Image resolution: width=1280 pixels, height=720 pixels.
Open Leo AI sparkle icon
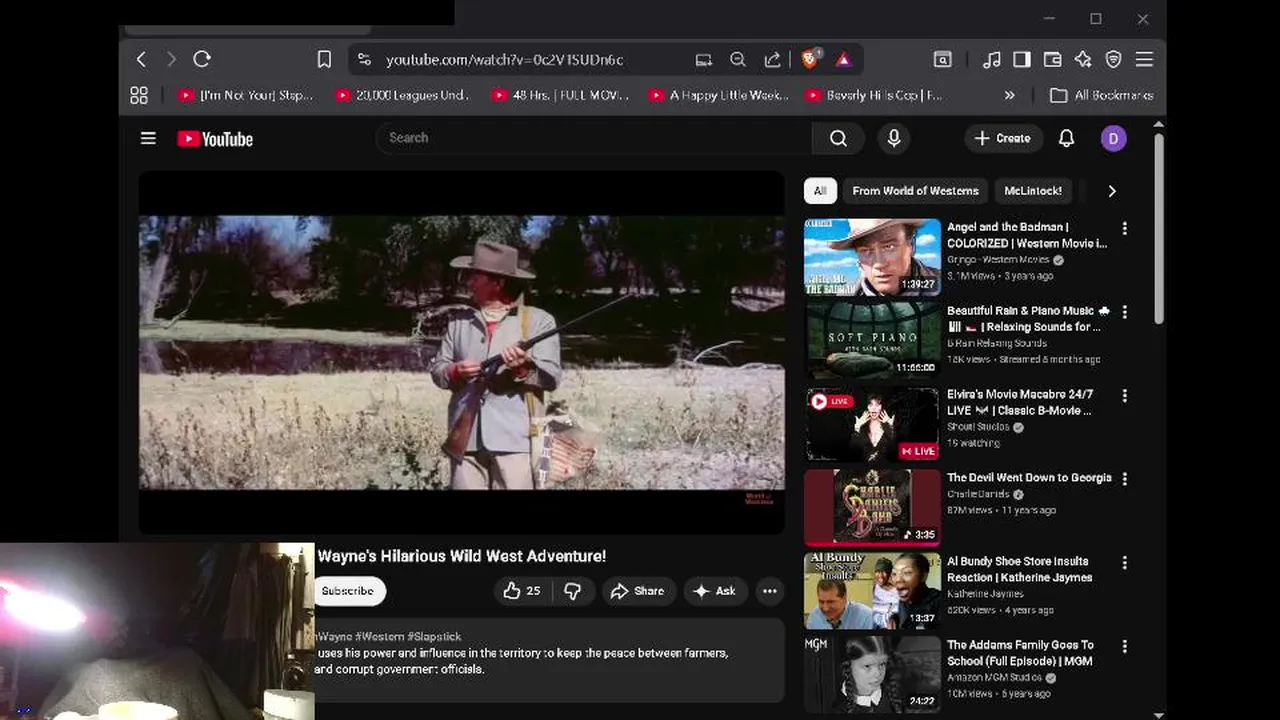point(1083,60)
